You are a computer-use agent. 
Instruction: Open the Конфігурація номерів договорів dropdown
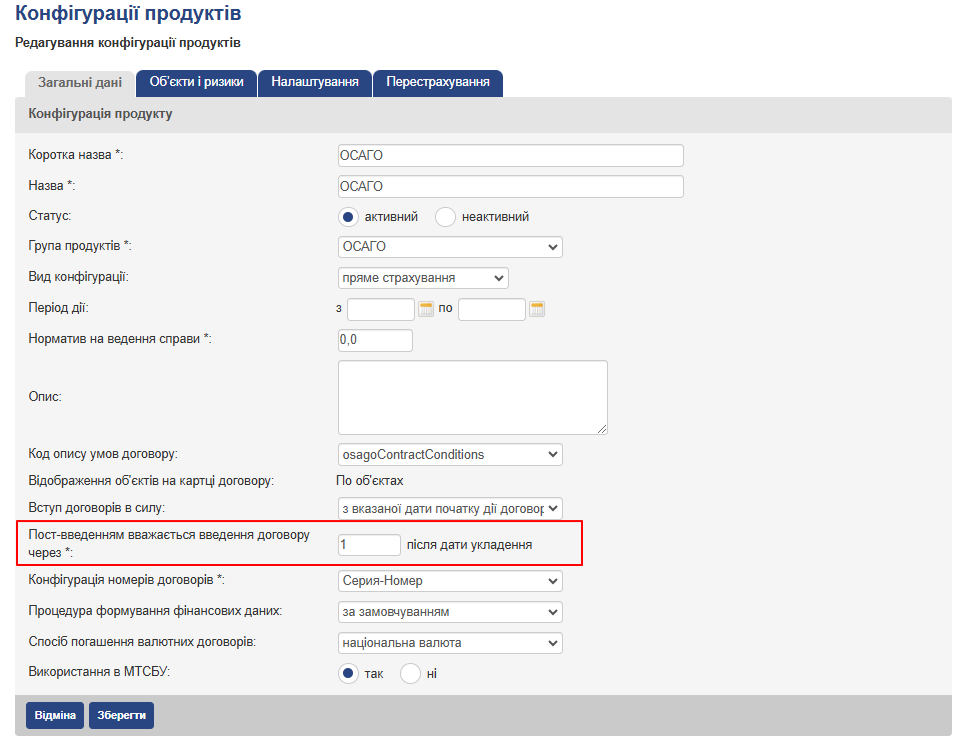click(x=450, y=581)
